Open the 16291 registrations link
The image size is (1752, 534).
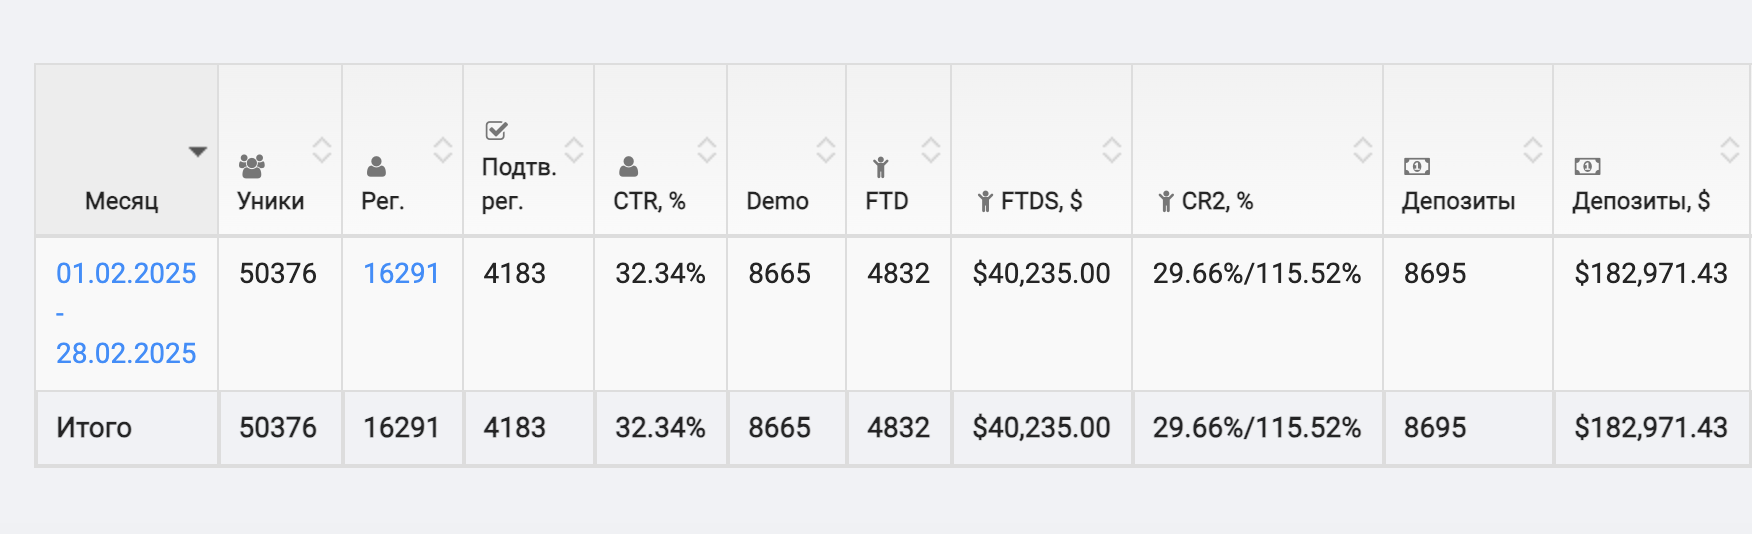click(401, 273)
